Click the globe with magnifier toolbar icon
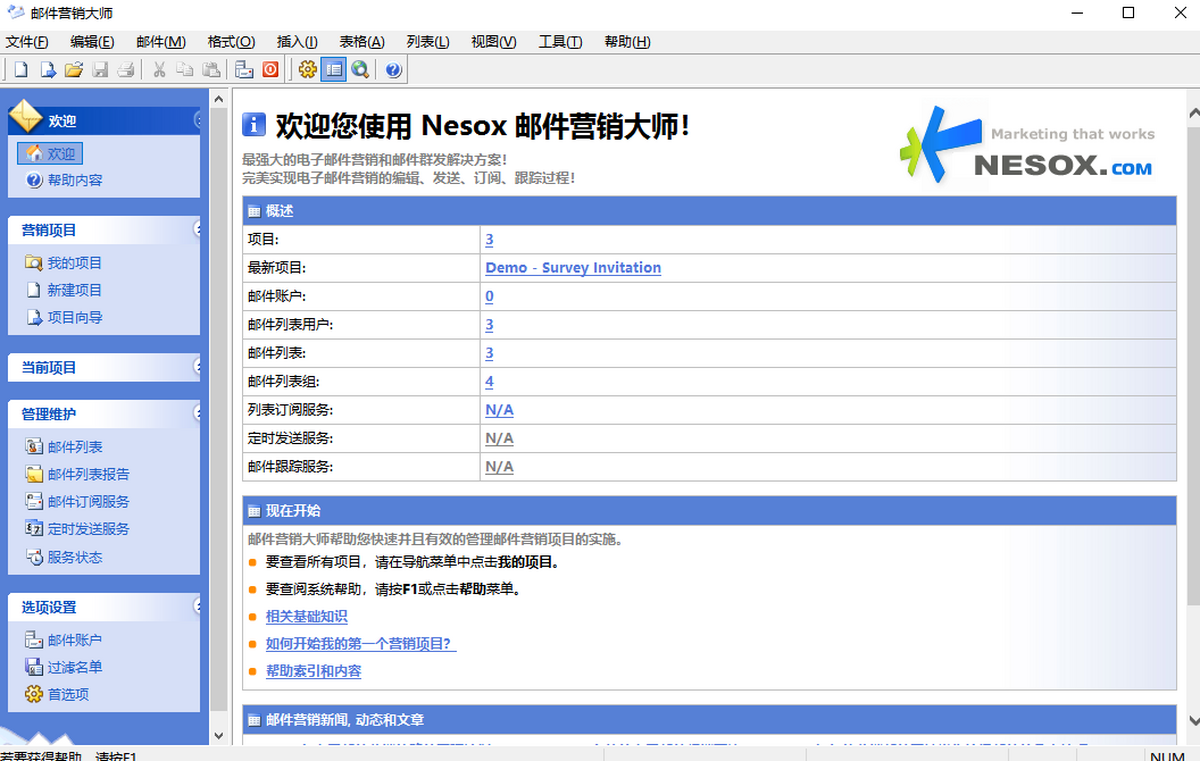Image resolution: width=1200 pixels, height=761 pixels. point(360,70)
